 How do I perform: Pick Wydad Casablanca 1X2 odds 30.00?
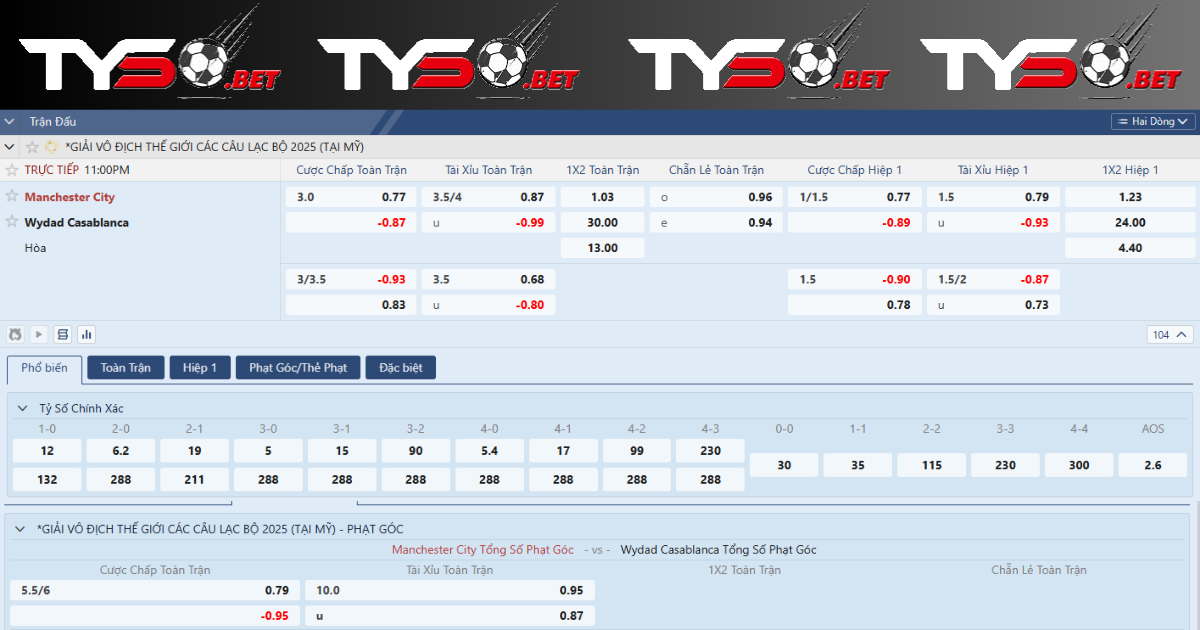point(603,222)
